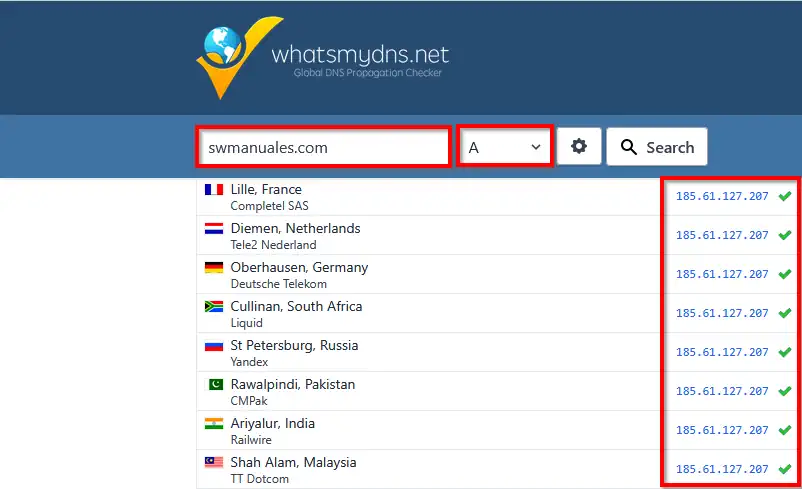
Task: Click the green checkmark in the St Petersburg row
Action: pyautogui.click(x=785, y=352)
